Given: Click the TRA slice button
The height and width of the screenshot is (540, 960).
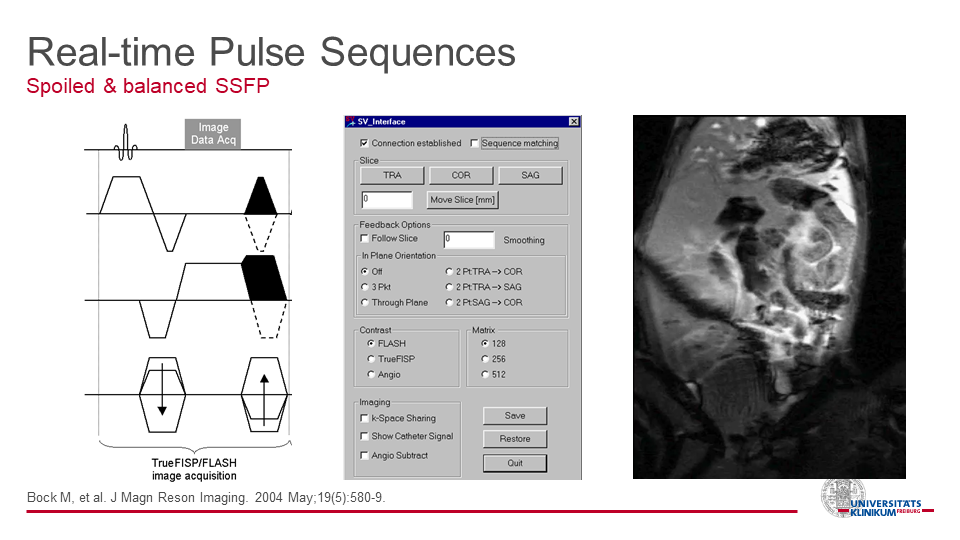Looking at the screenshot, I should pos(392,175).
